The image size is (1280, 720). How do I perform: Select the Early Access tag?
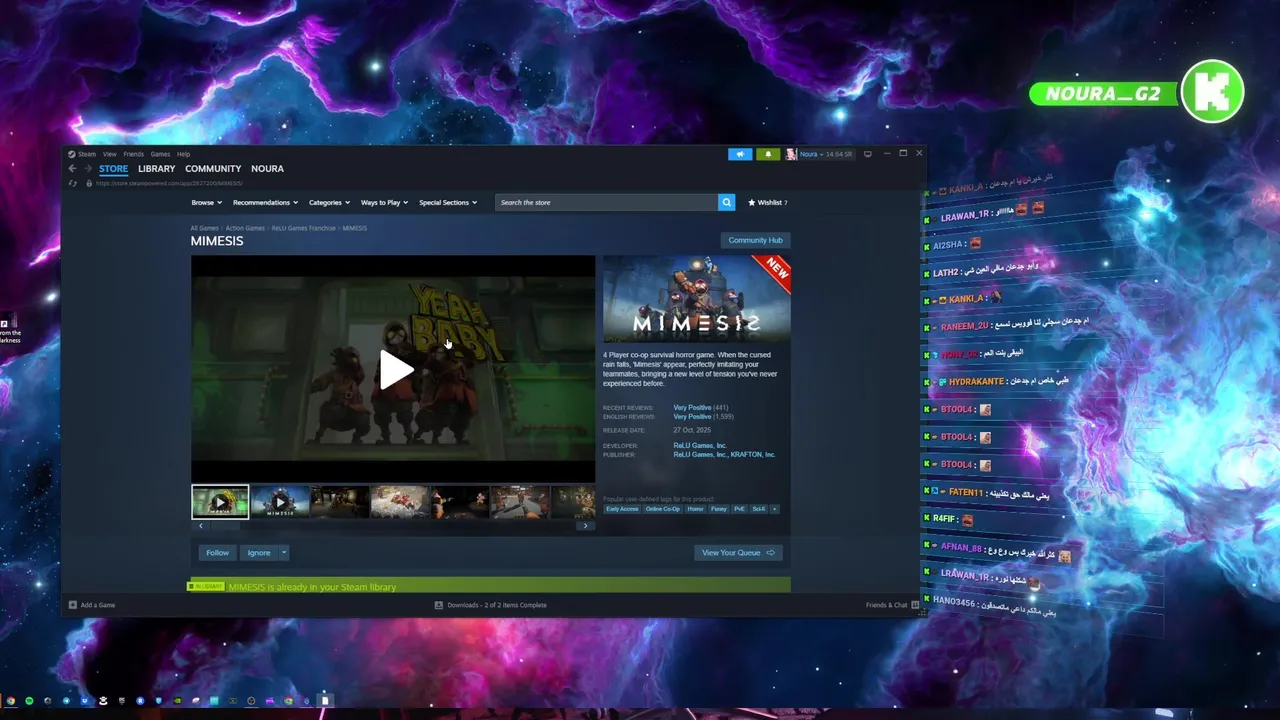point(622,509)
